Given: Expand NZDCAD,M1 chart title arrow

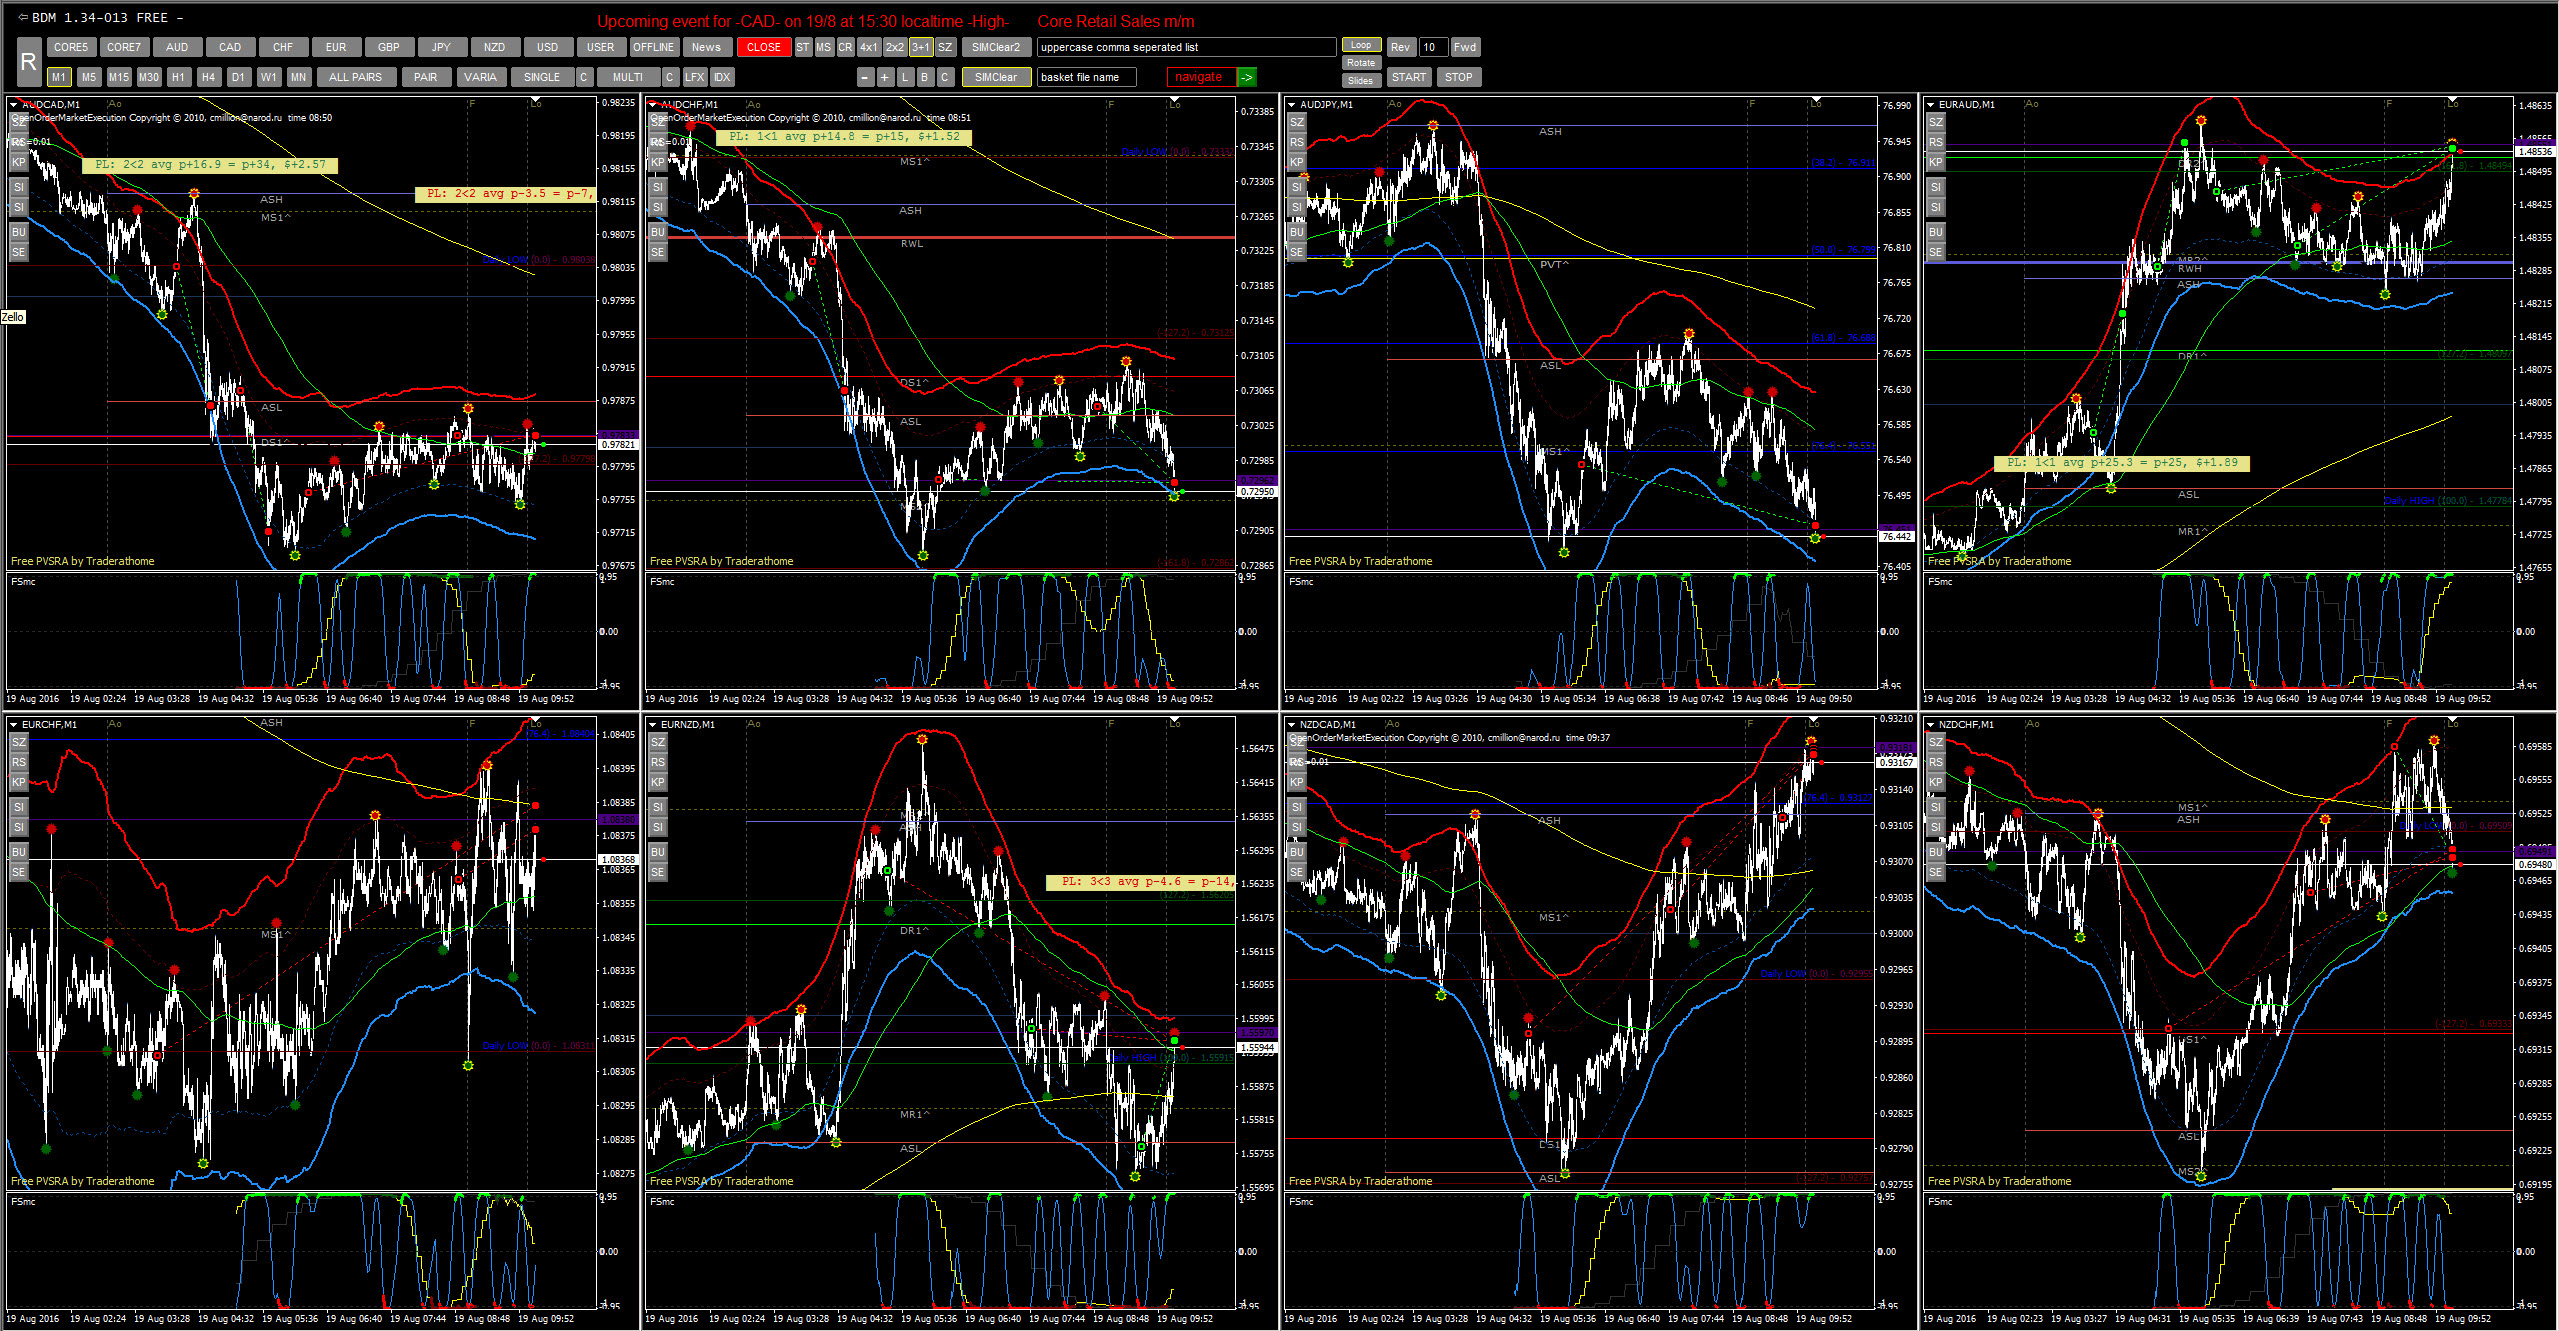Looking at the screenshot, I should [1292, 724].
